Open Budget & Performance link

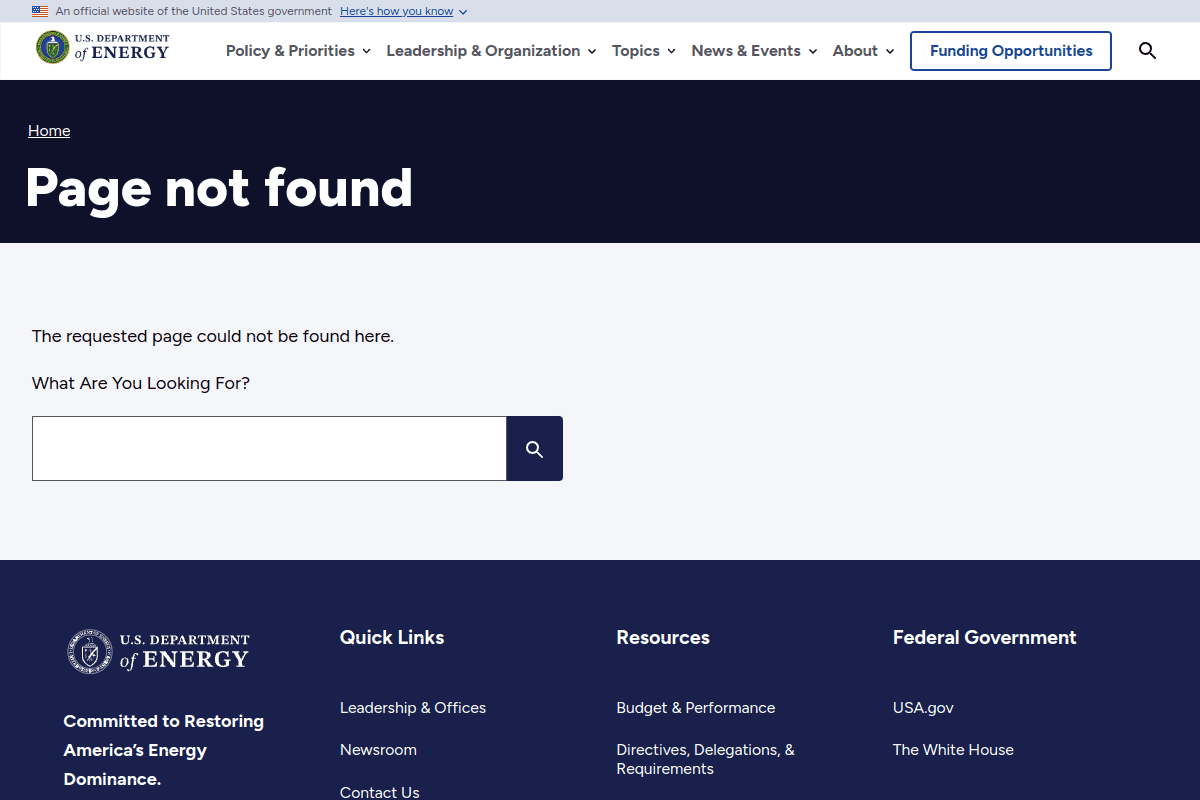tap(696, 708)
